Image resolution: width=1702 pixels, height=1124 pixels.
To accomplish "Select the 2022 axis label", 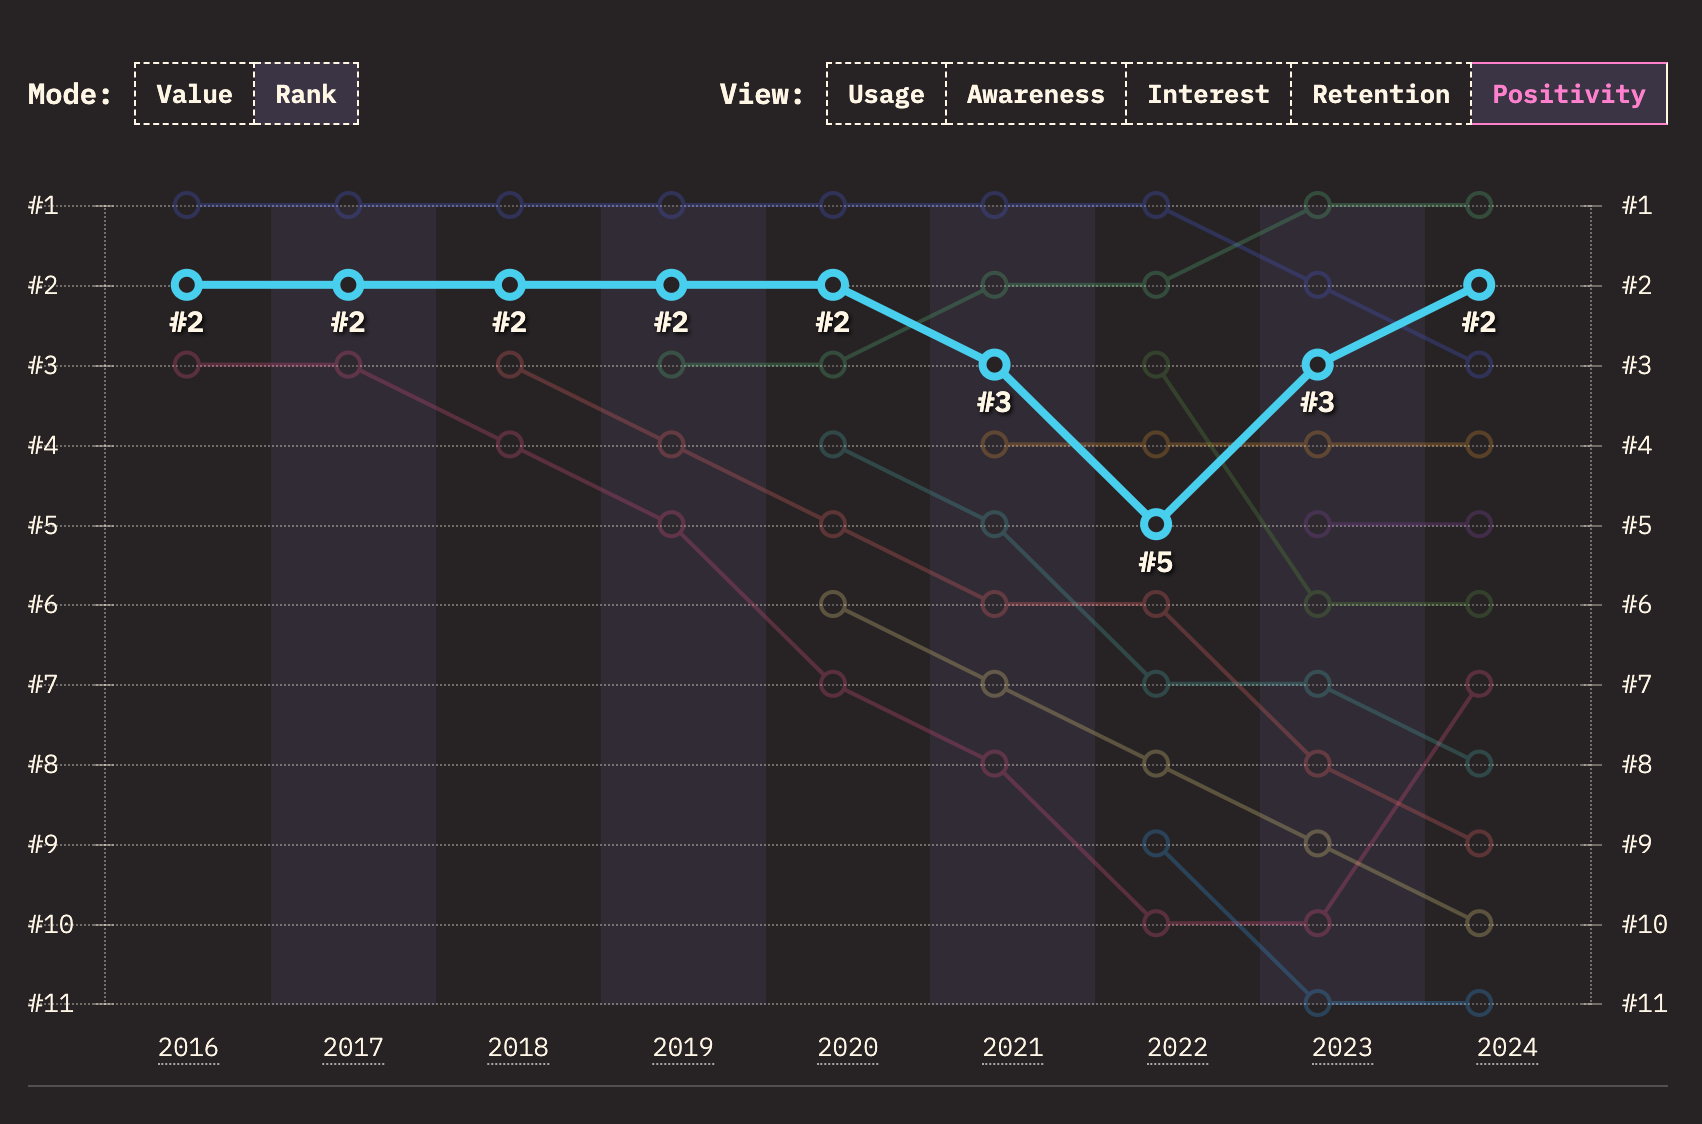I will coord(1177,1047).
